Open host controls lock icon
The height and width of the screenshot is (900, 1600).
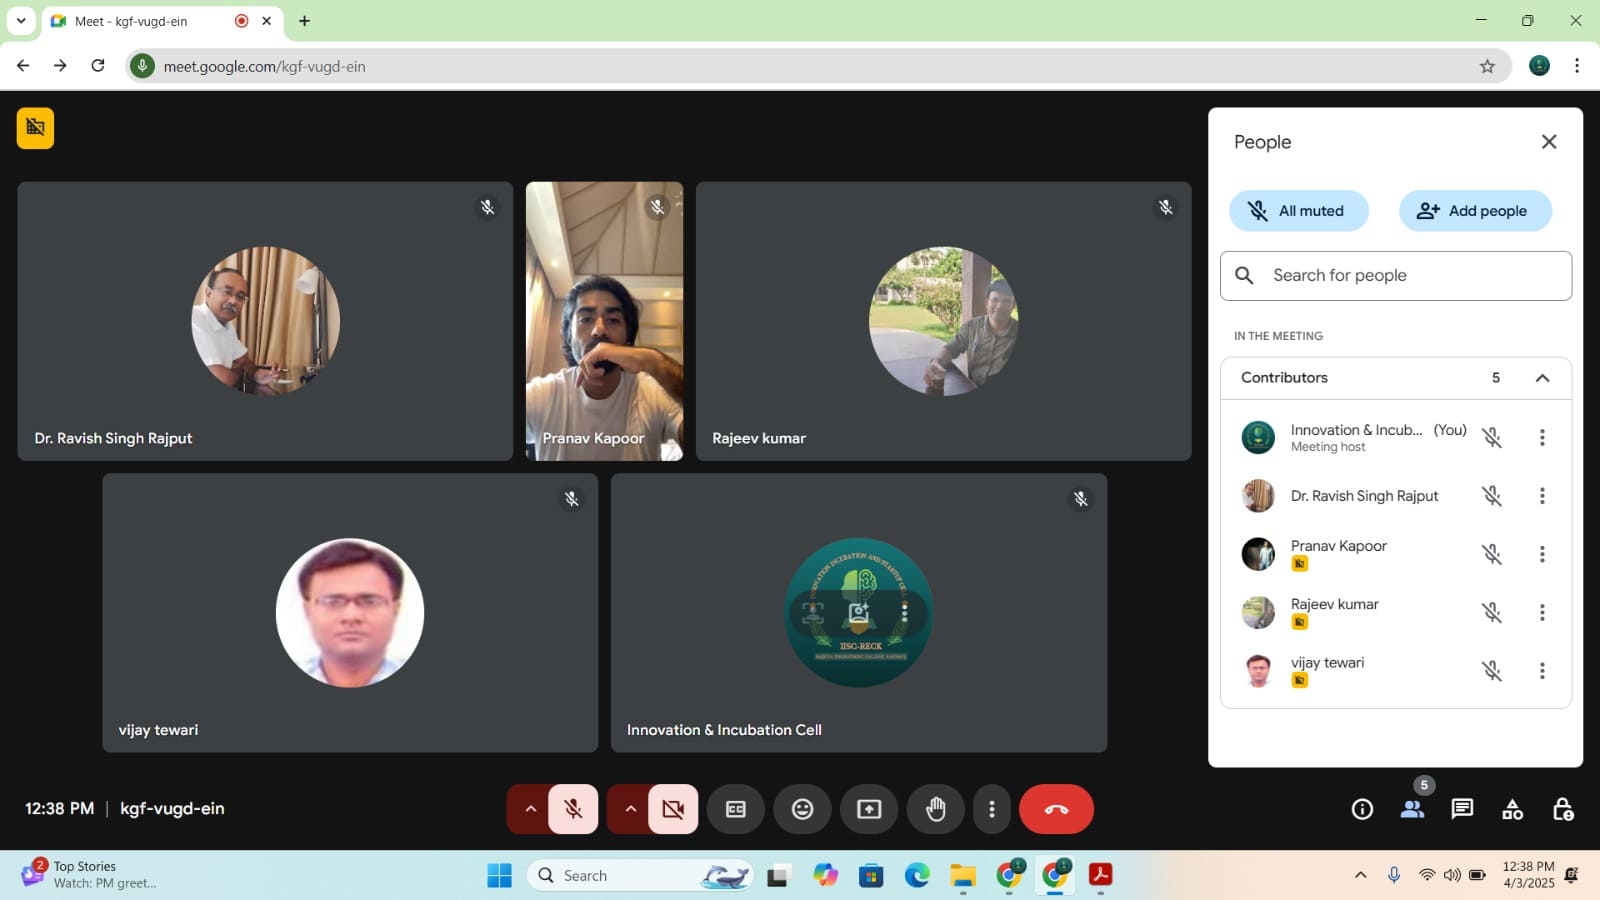(1562, 809)
